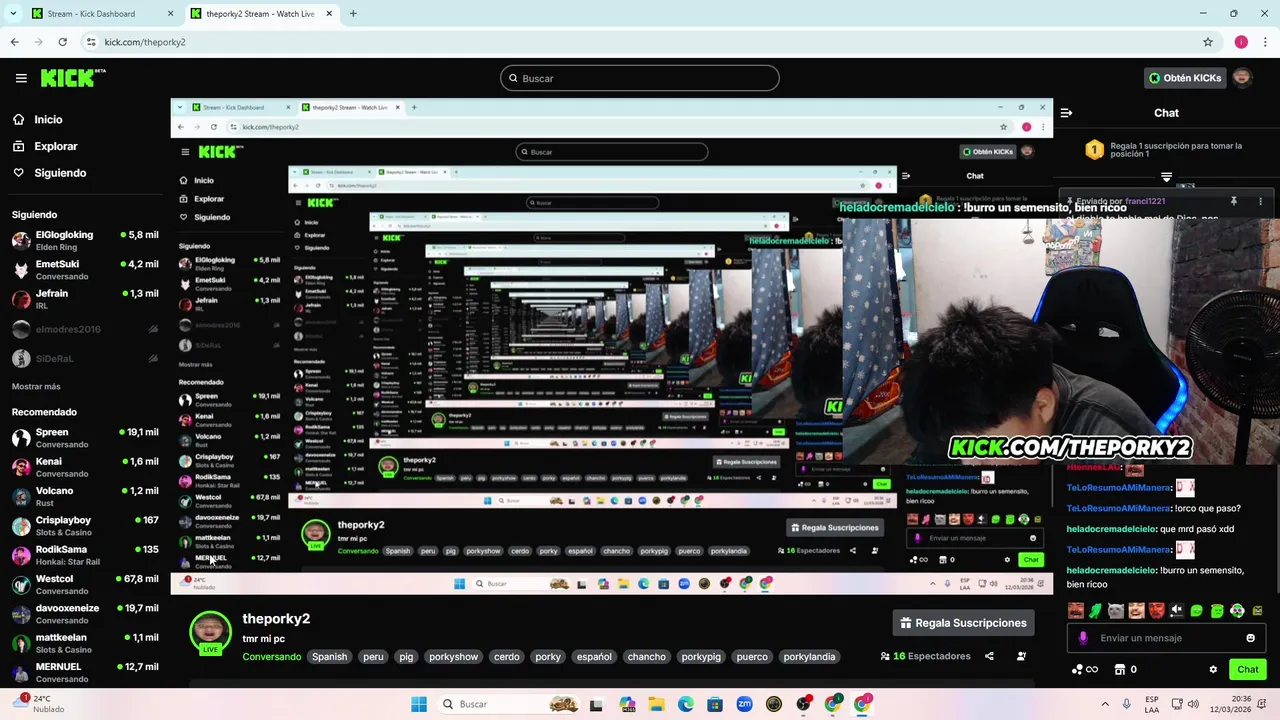The height and width of the screenshot is (720, 1280).
Task: Select the porkyshow tag
Action: click(453, 657)
